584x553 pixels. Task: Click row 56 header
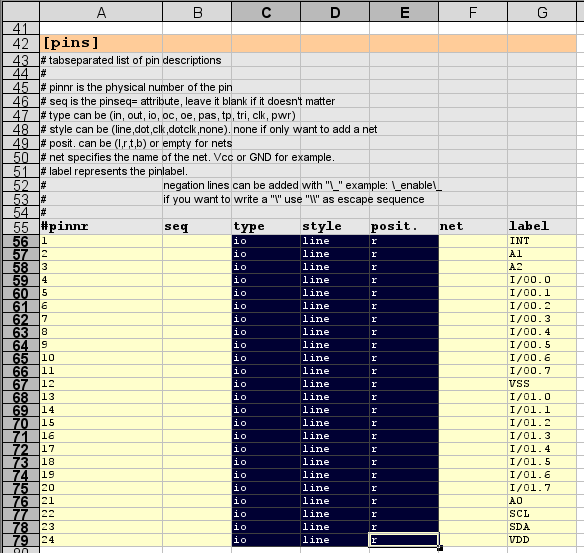[20, 241]
